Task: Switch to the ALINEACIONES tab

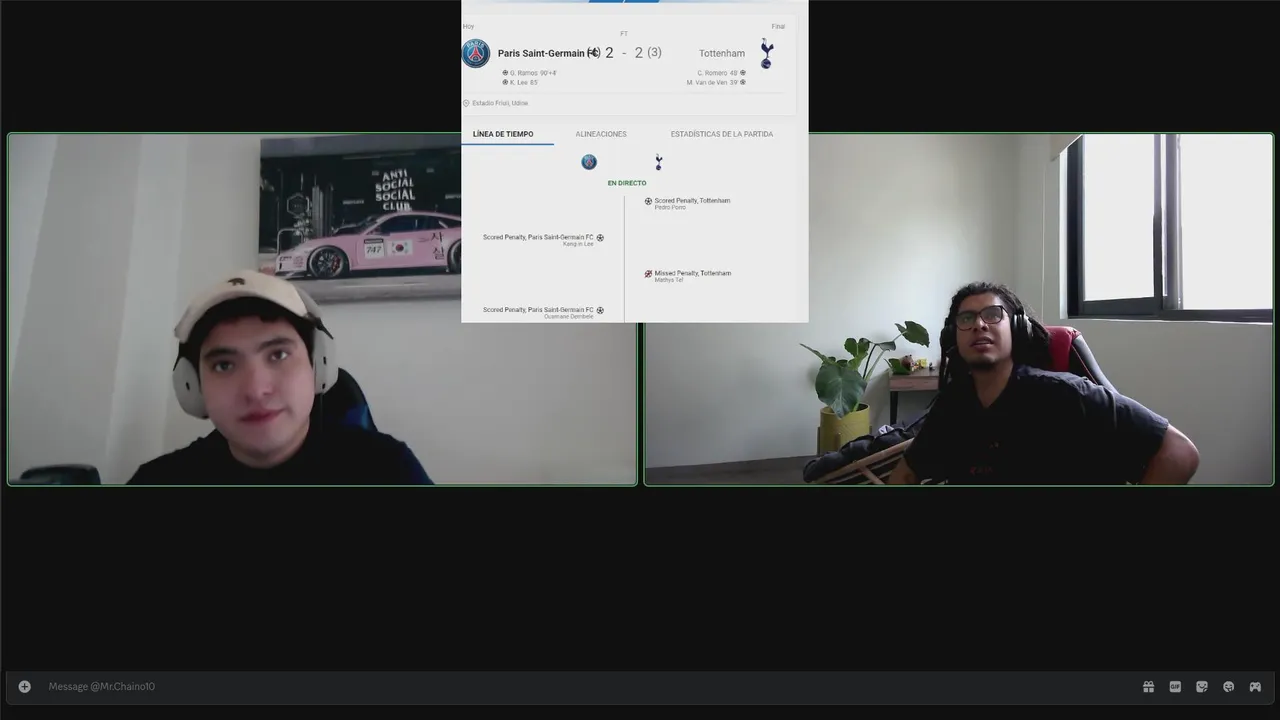Action: click(x=601, y=134)
